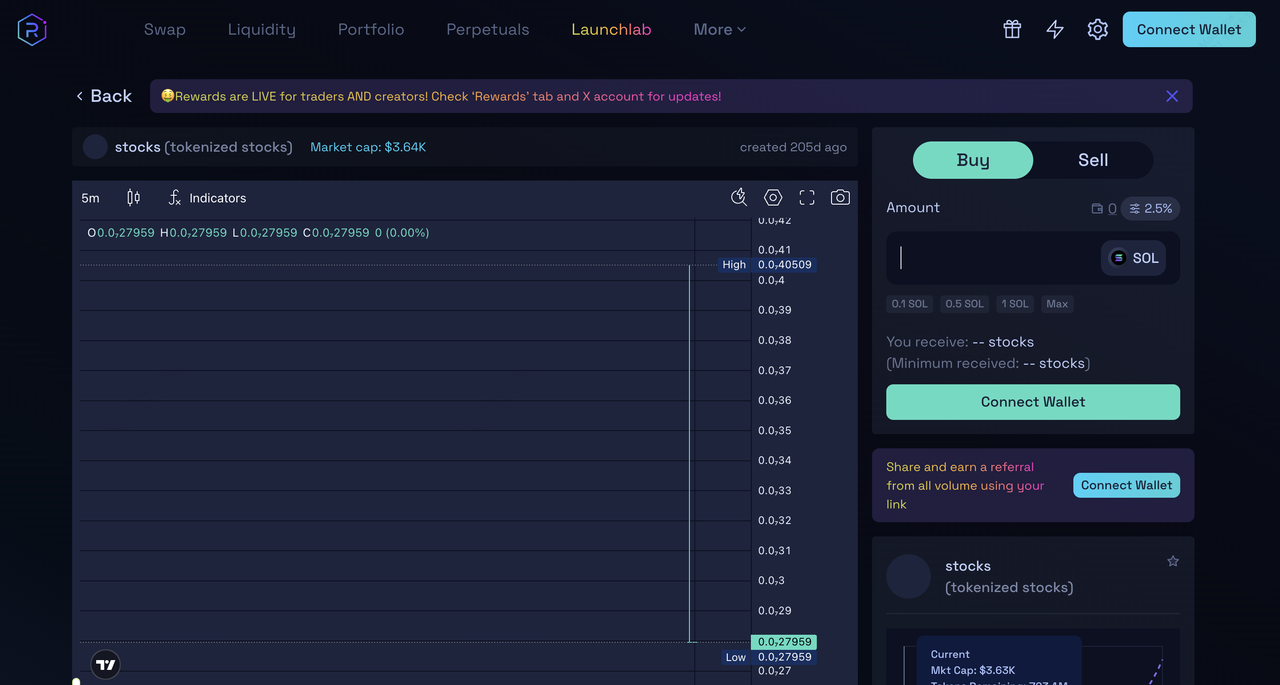Select the candlestick chart type icon

[x=134, y=198]
